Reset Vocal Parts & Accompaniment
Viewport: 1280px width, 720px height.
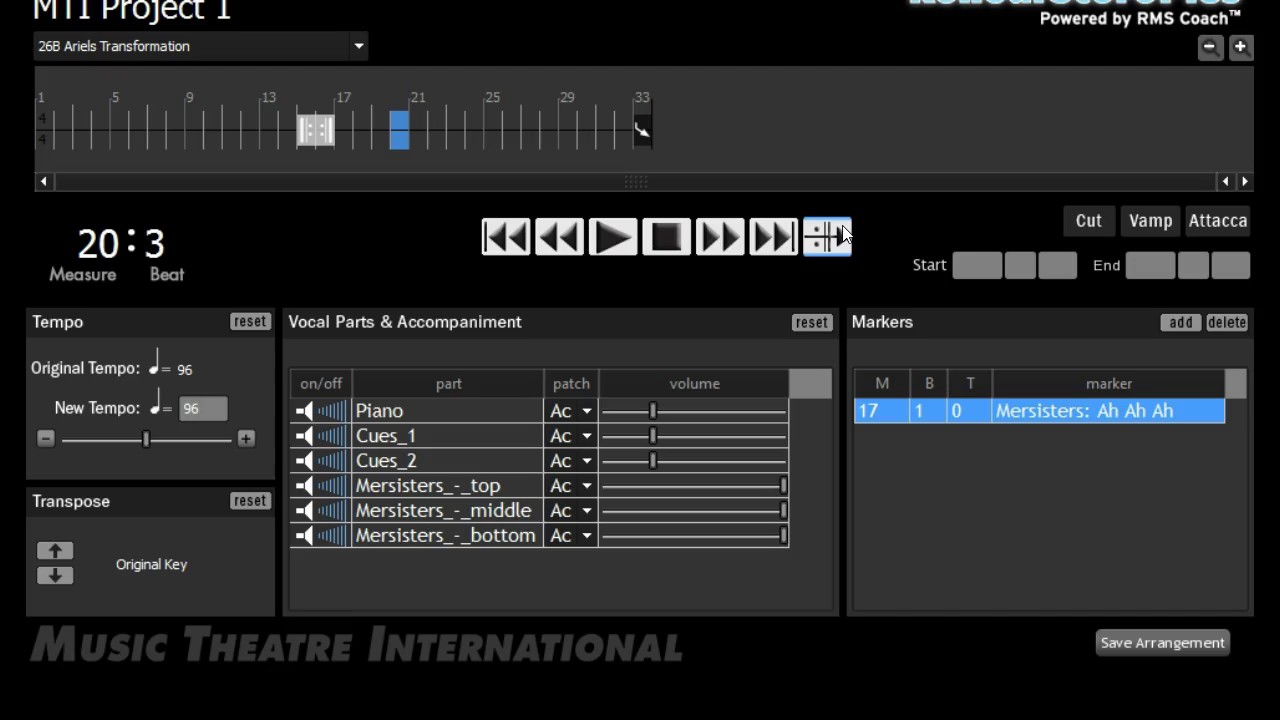[811, 323]
